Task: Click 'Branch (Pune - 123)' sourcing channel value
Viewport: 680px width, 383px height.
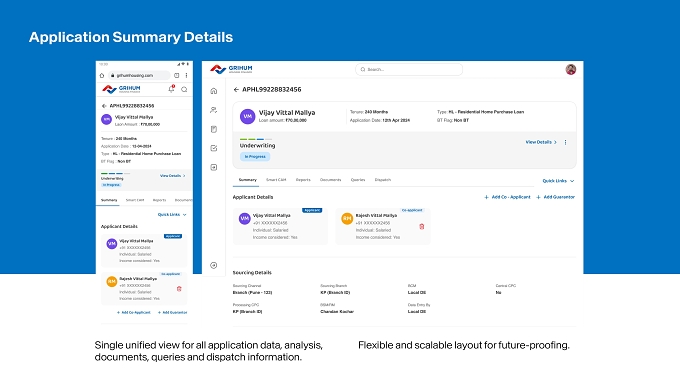Action: (252, 293)
